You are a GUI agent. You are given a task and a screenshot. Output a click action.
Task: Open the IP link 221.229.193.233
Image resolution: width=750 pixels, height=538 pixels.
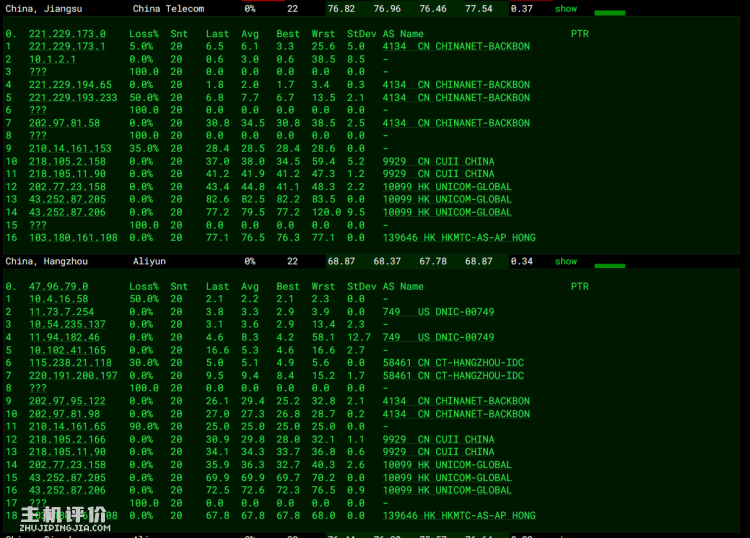[73, 98]
